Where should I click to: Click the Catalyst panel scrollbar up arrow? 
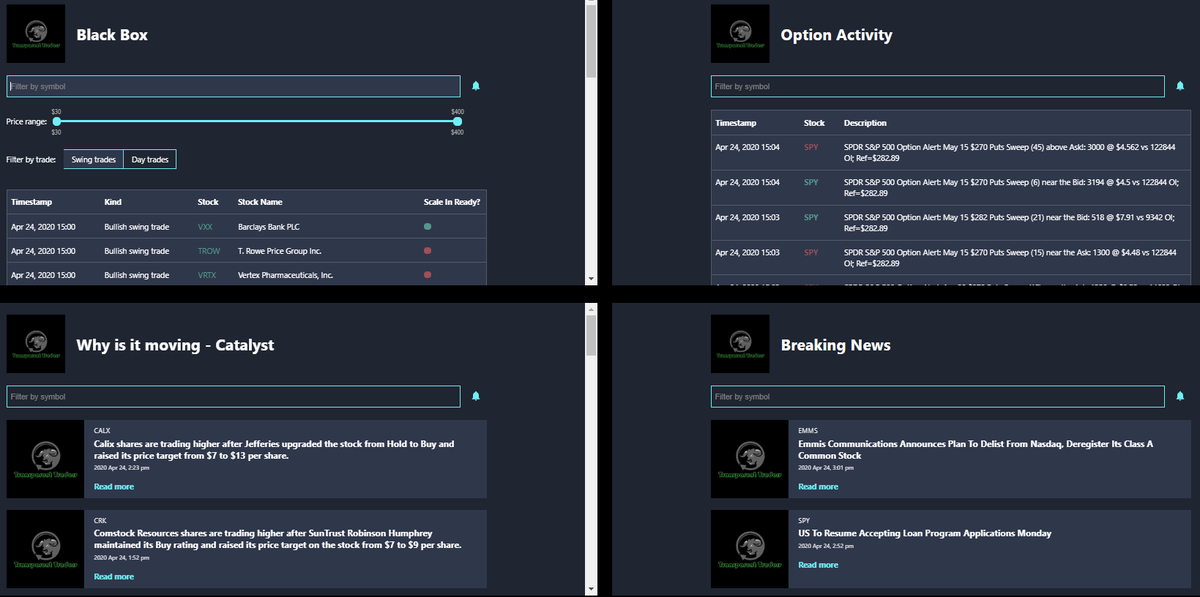pos(591,308)
